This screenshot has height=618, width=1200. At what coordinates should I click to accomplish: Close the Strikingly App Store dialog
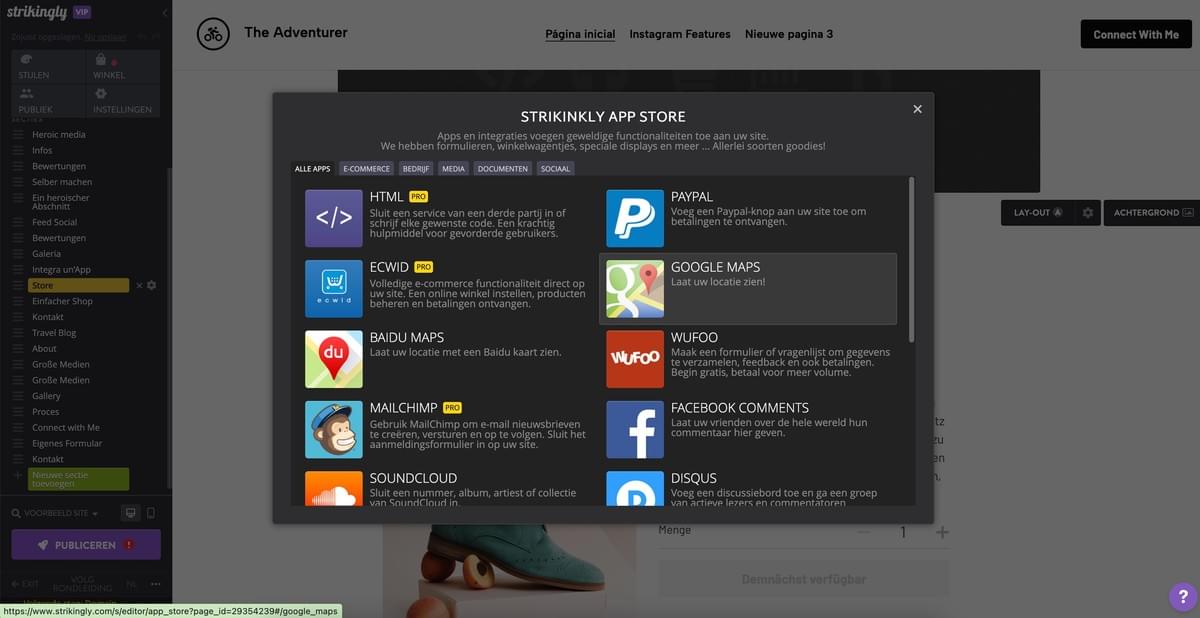pos(917,109)
